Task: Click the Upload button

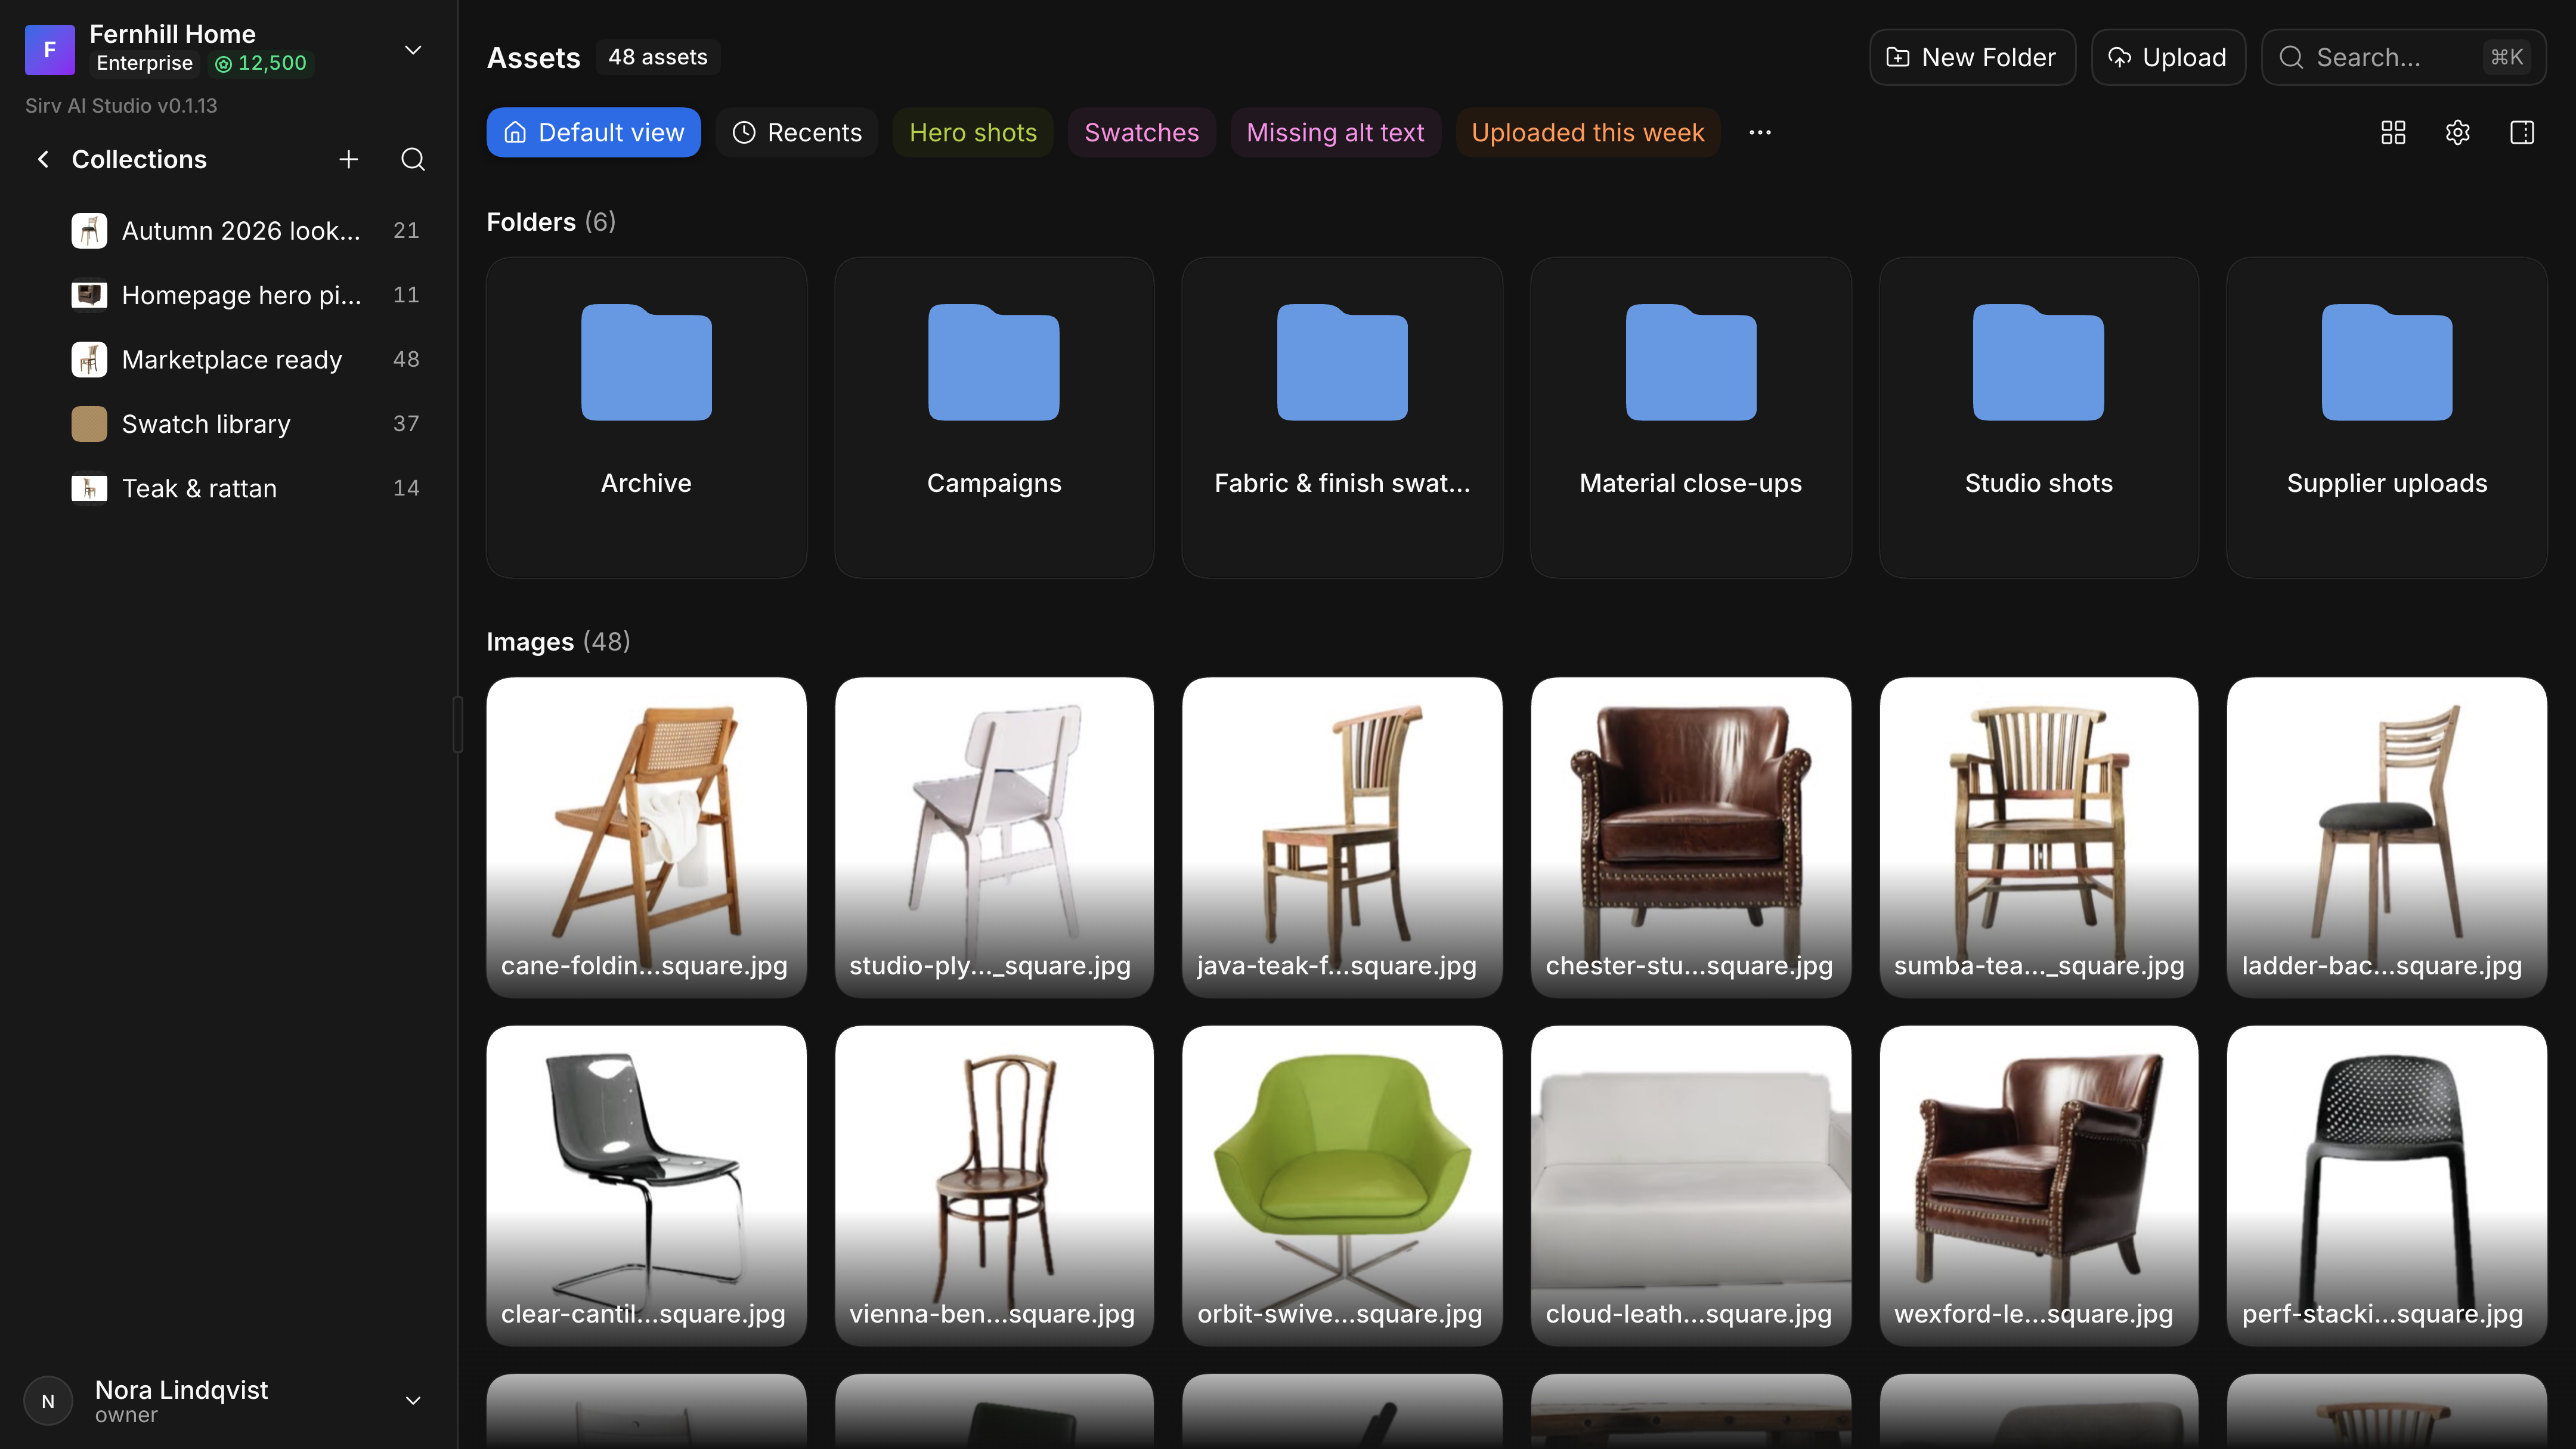Action: (x=2167, y=57)
